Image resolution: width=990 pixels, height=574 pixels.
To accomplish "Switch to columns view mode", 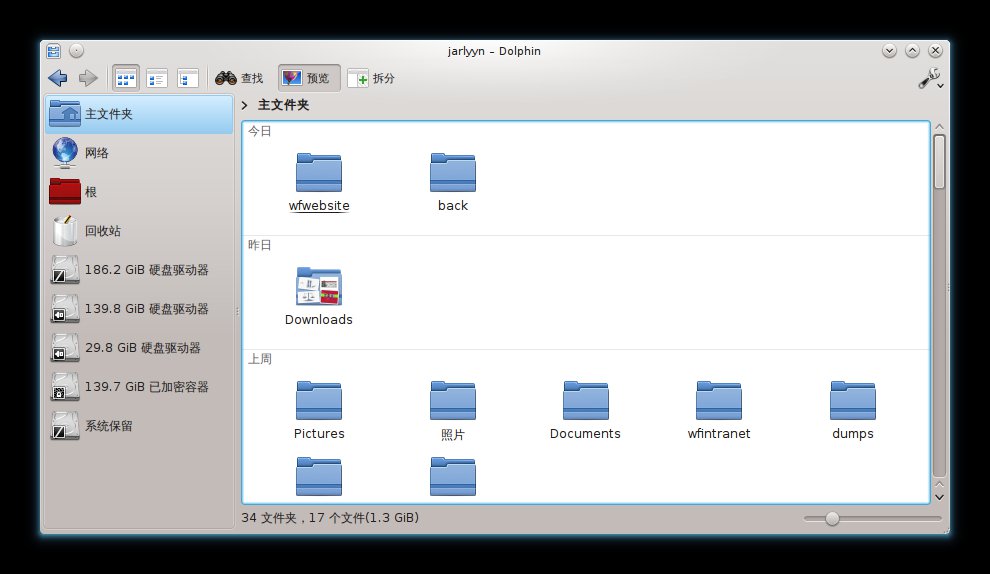I will (x=188, y=78).
